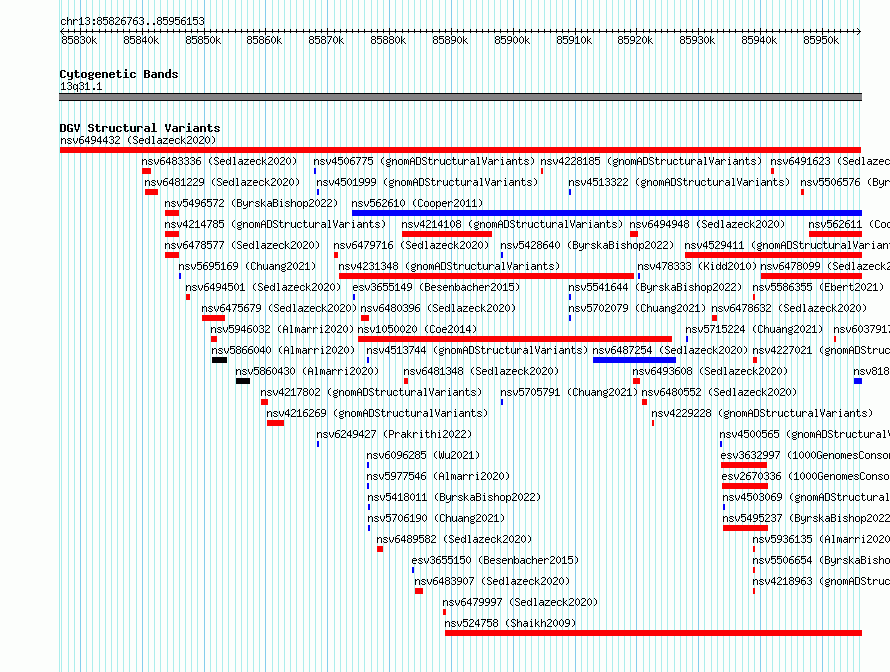Select the nsv5496572 (ByrskaBishop2022) label

point(251,203)
